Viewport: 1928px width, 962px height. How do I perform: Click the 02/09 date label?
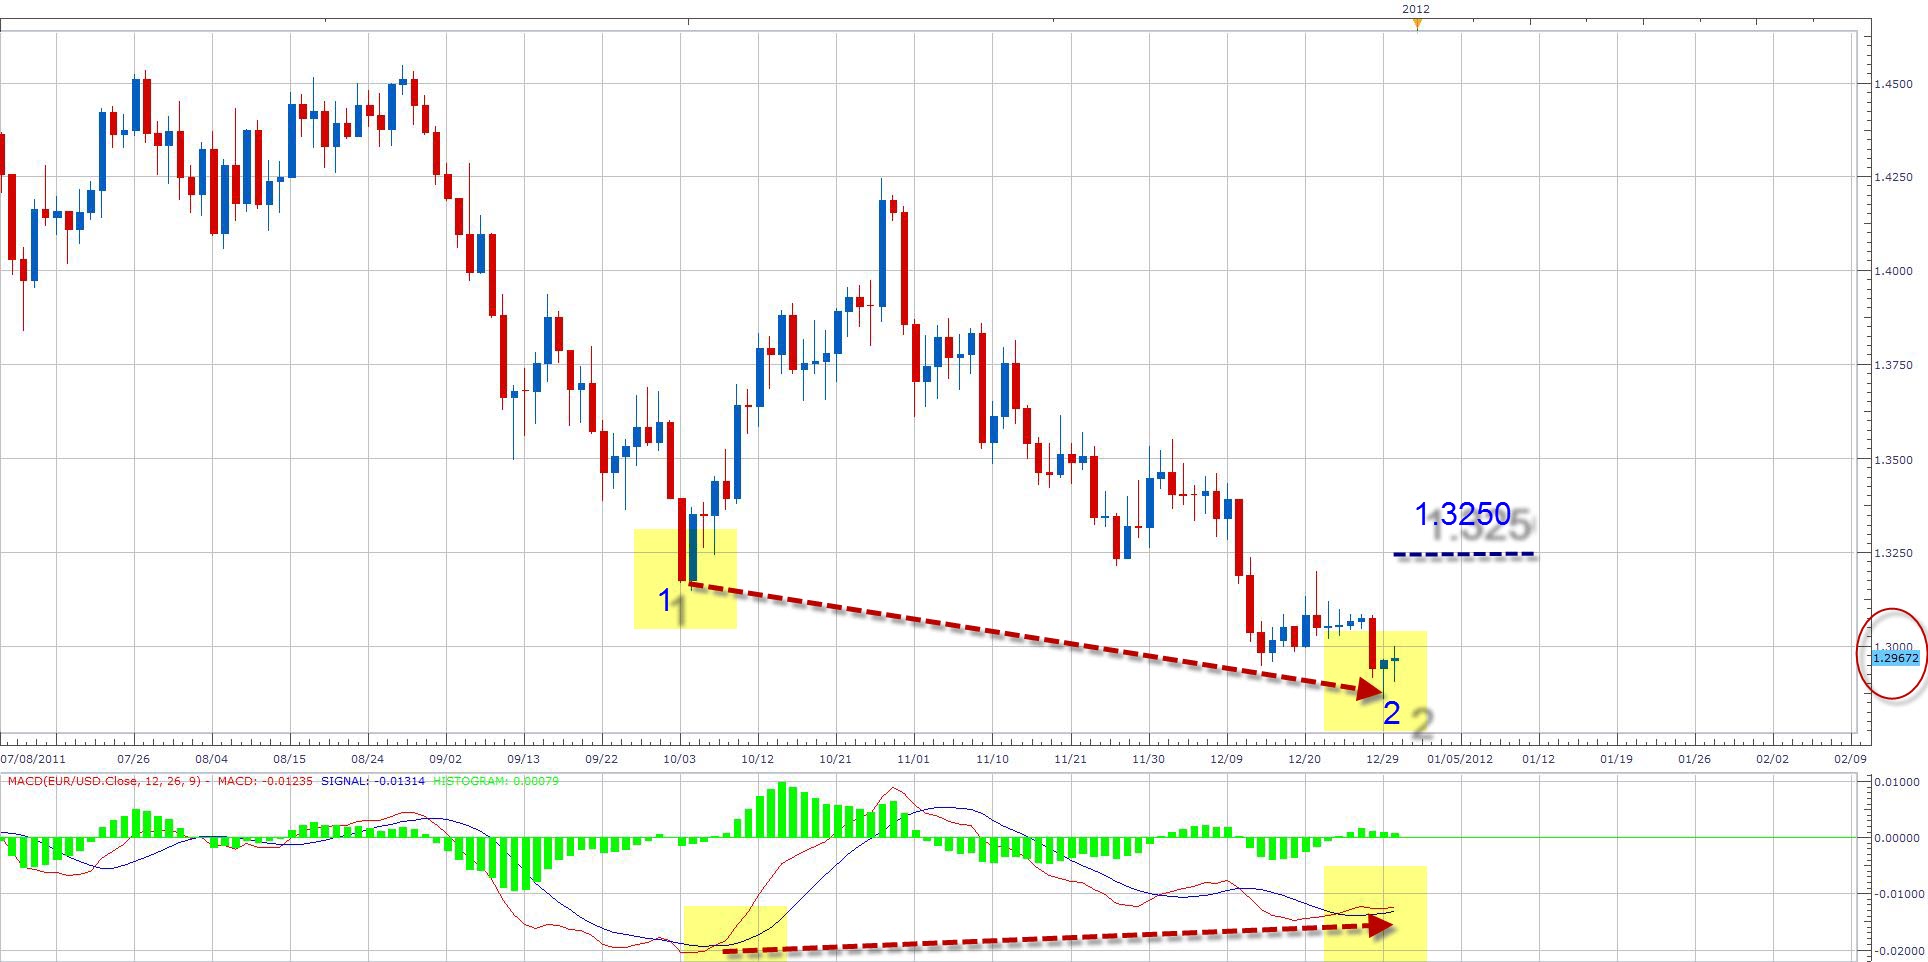[1851, 759]
